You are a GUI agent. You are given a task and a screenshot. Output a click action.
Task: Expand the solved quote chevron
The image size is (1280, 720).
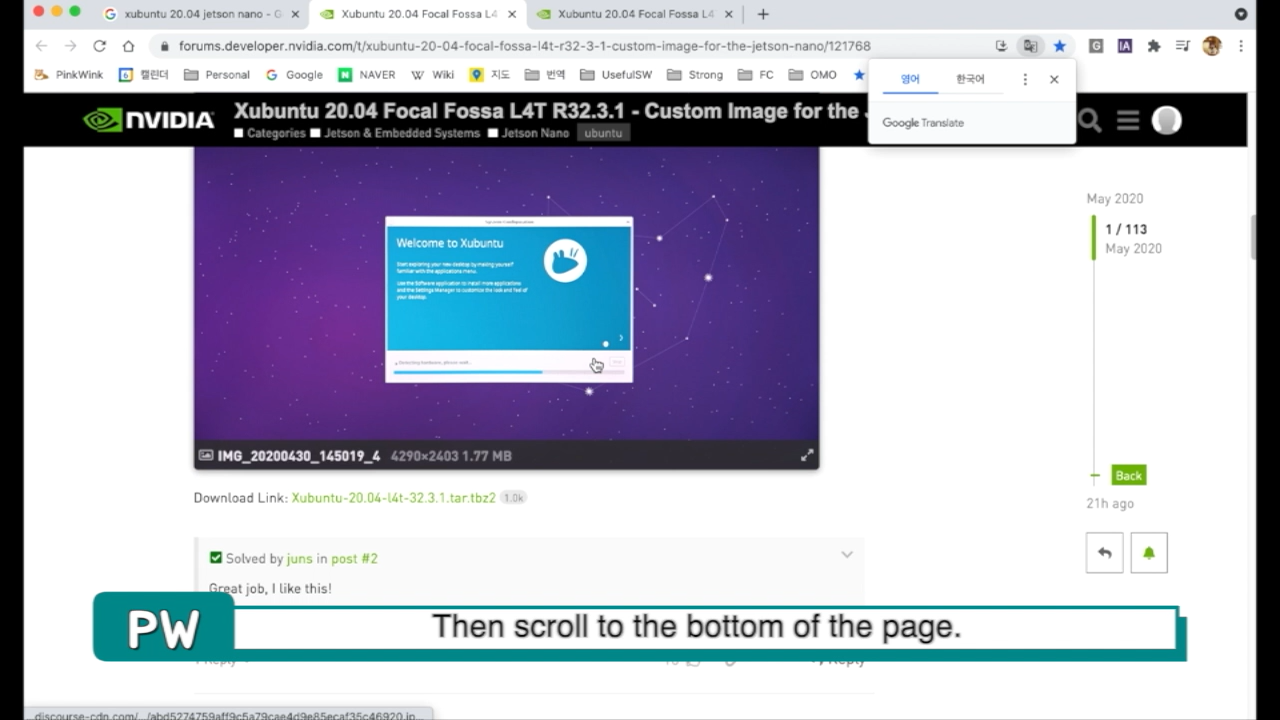point(847,555)
